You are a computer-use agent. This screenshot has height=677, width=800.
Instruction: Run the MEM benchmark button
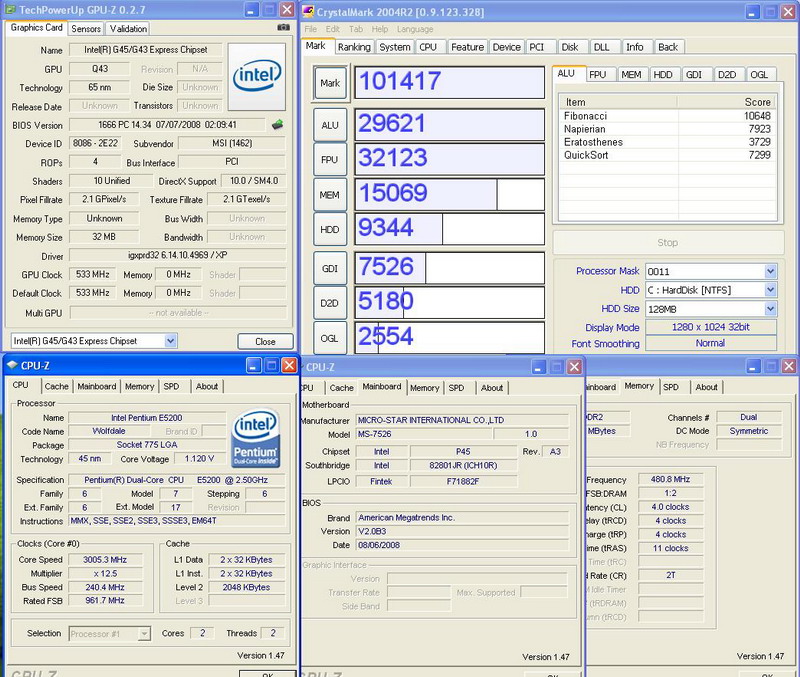point(330,195)
